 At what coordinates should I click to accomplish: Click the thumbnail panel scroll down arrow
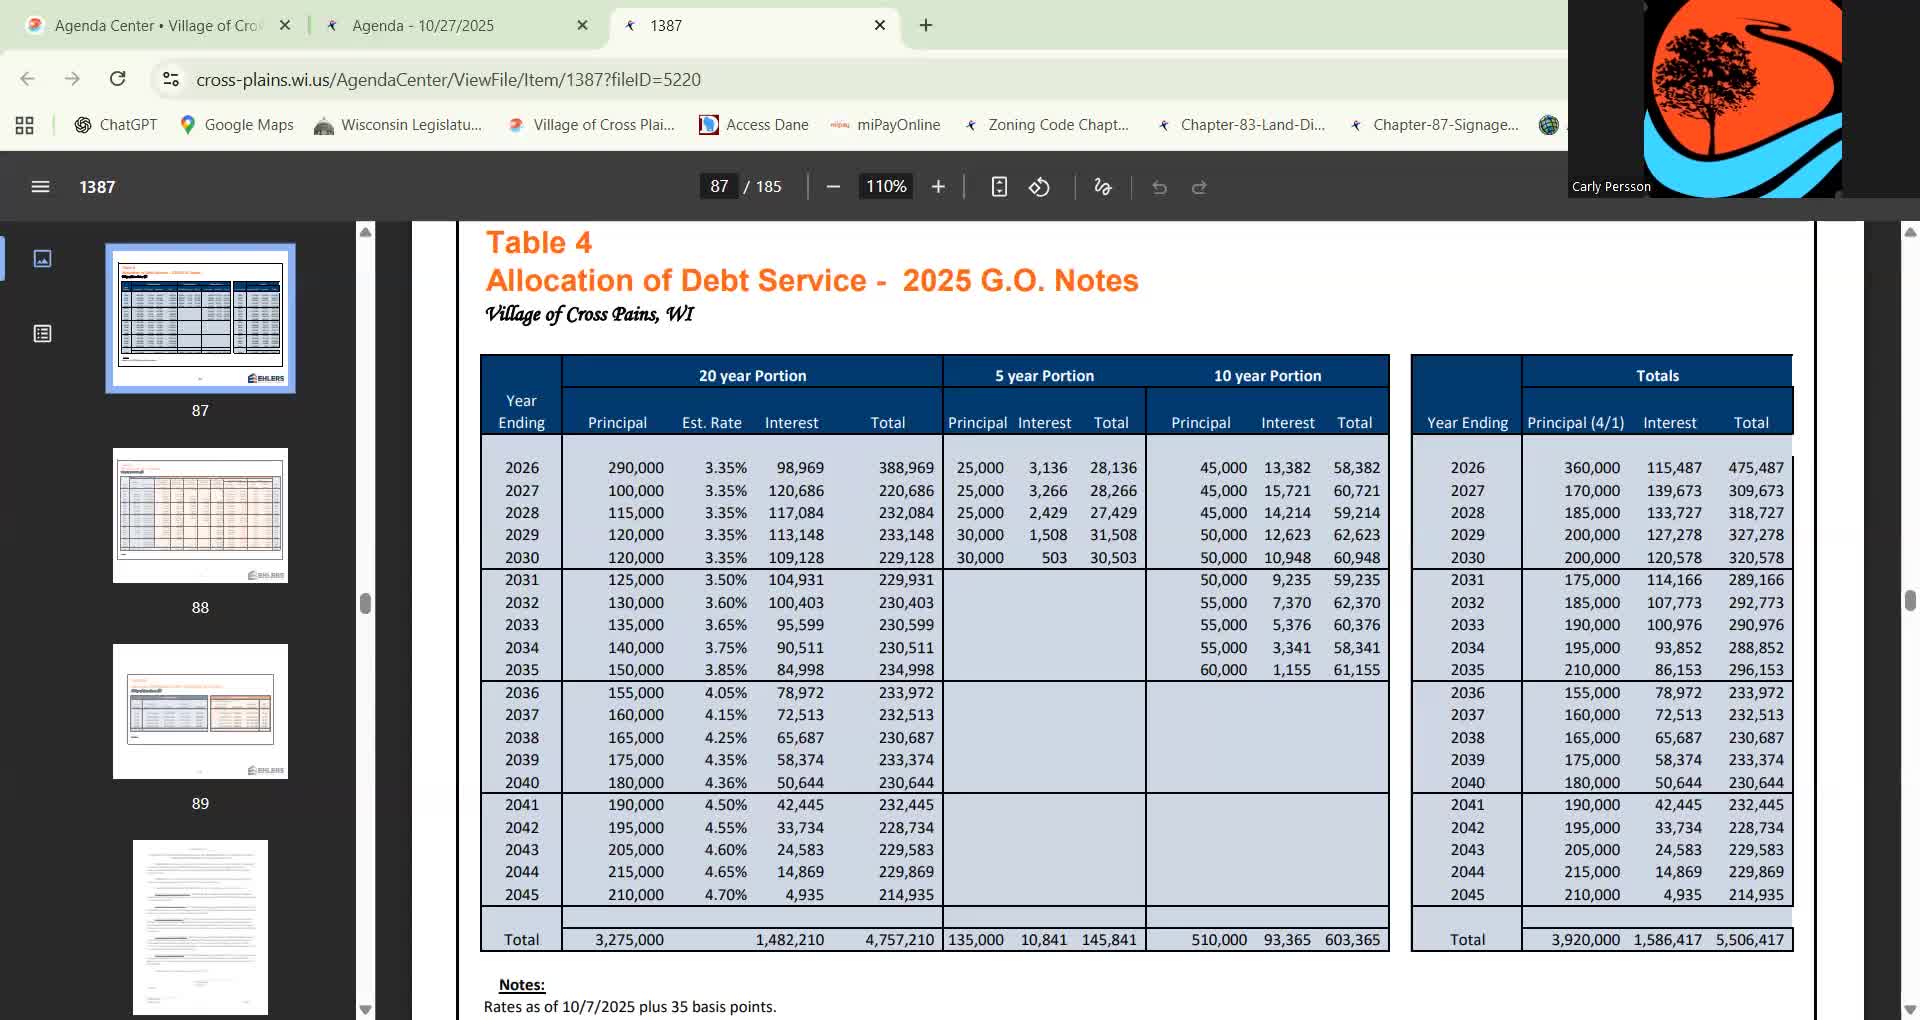(x=365, y=1009)
